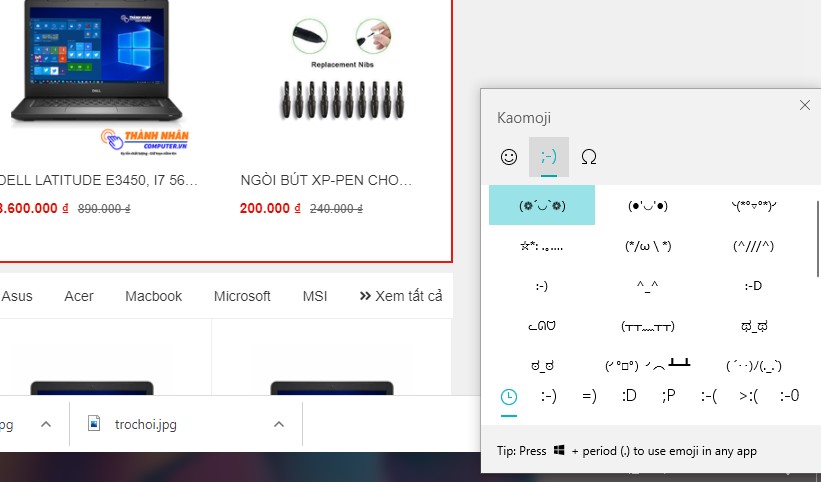This screenshot has width=821, height=482.
Task: Select the Microsoft brand filter
Action: (242, 296)
